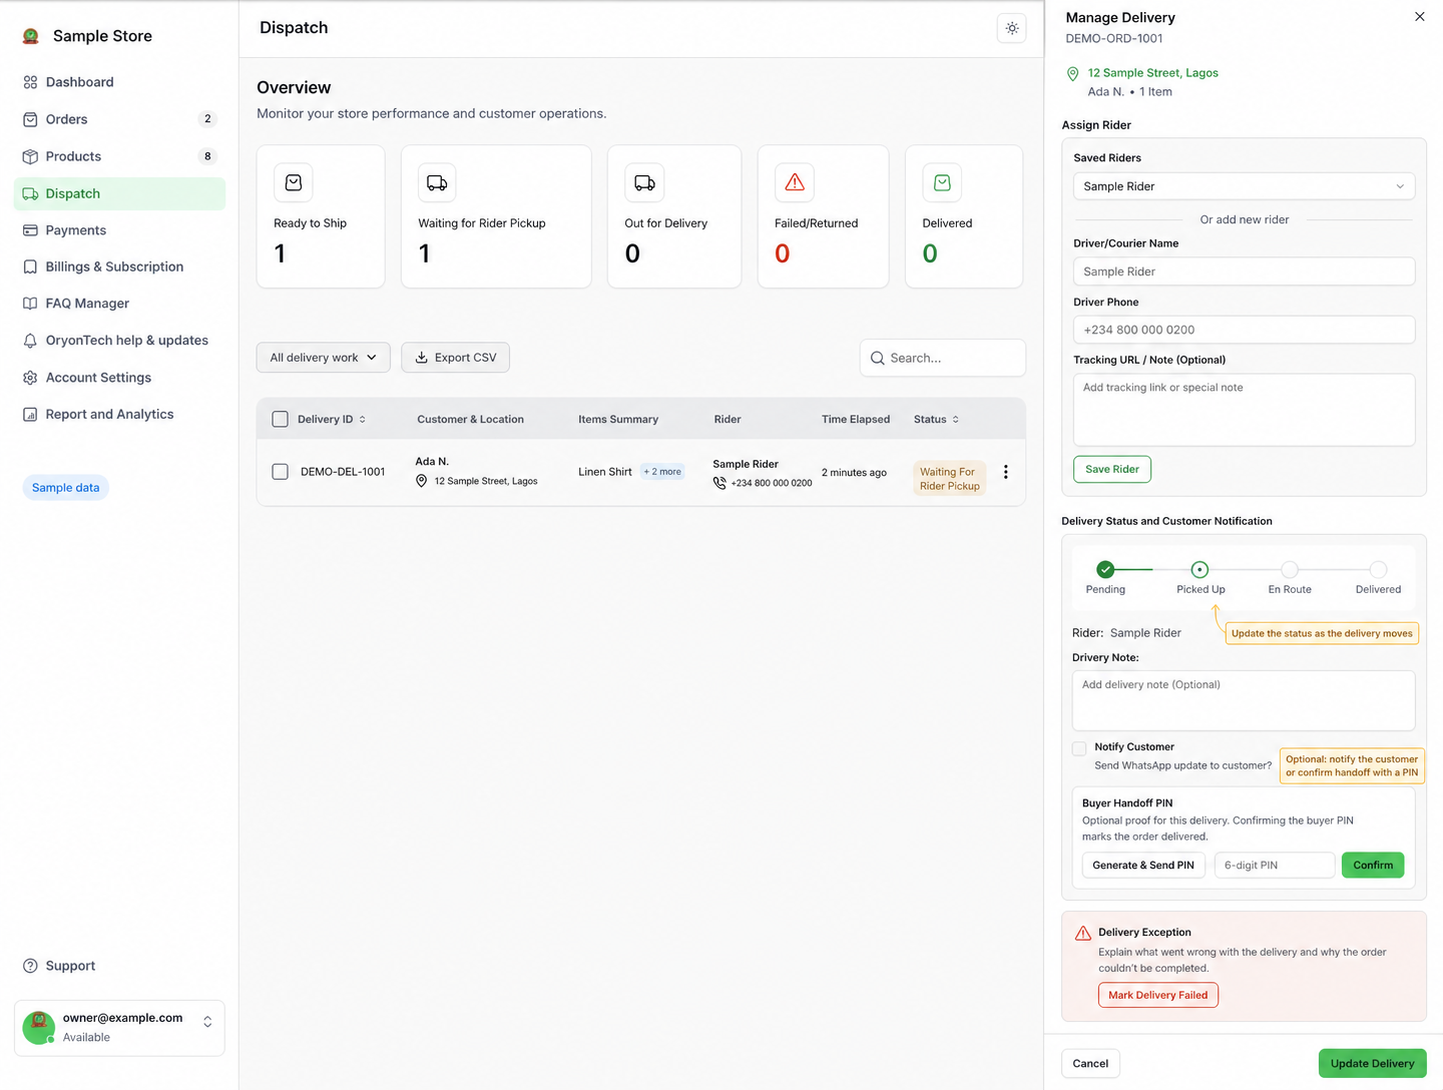Screen dimensions: 1443x1090
Task: Click the Search deliveries field
Action: (943, 358)
